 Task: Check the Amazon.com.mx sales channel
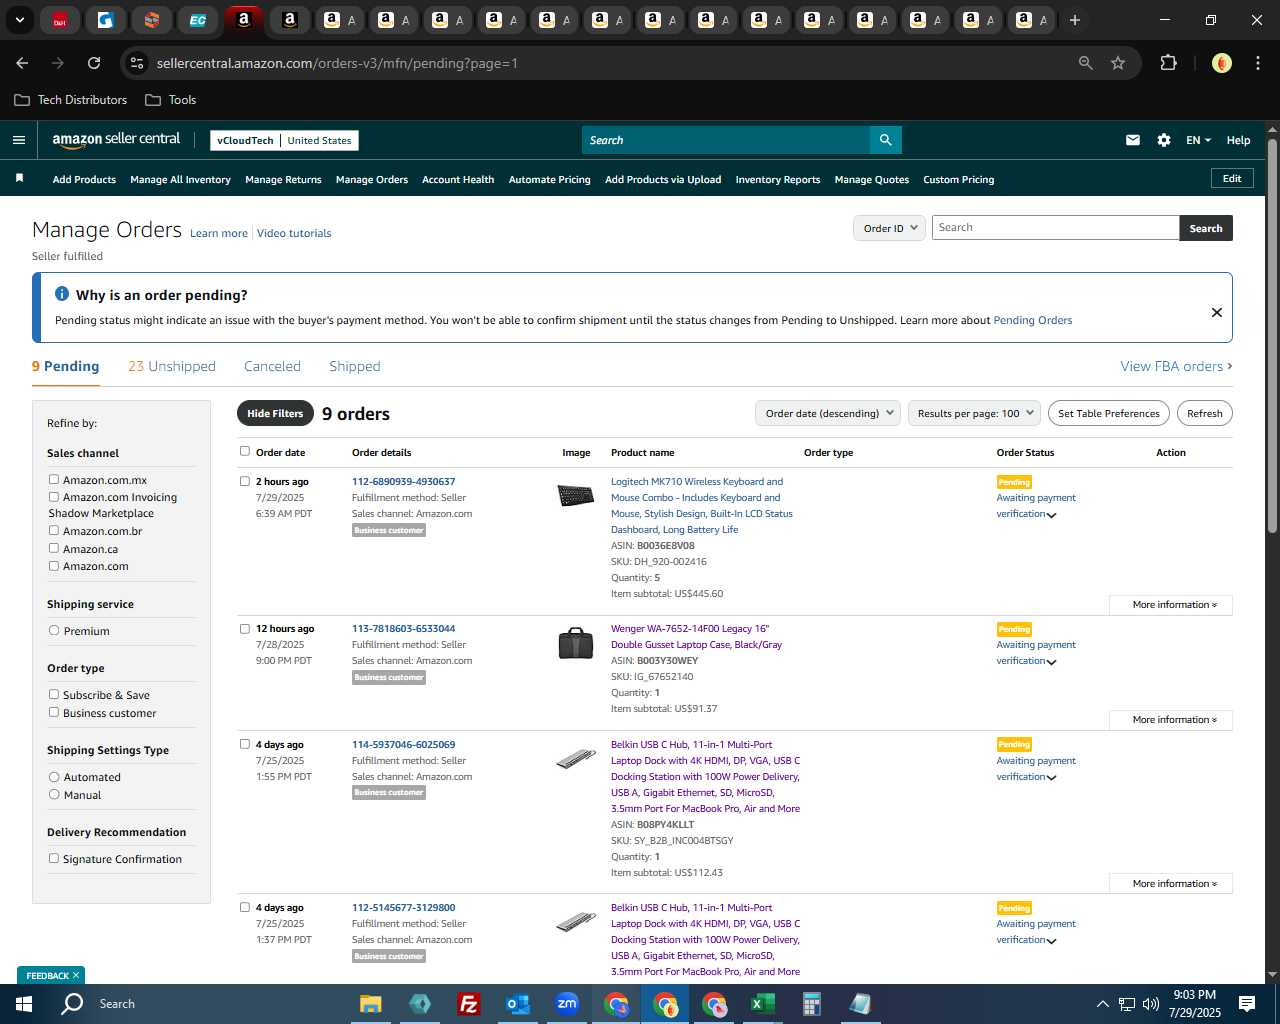pyautogui.click(x=54, y=479)
